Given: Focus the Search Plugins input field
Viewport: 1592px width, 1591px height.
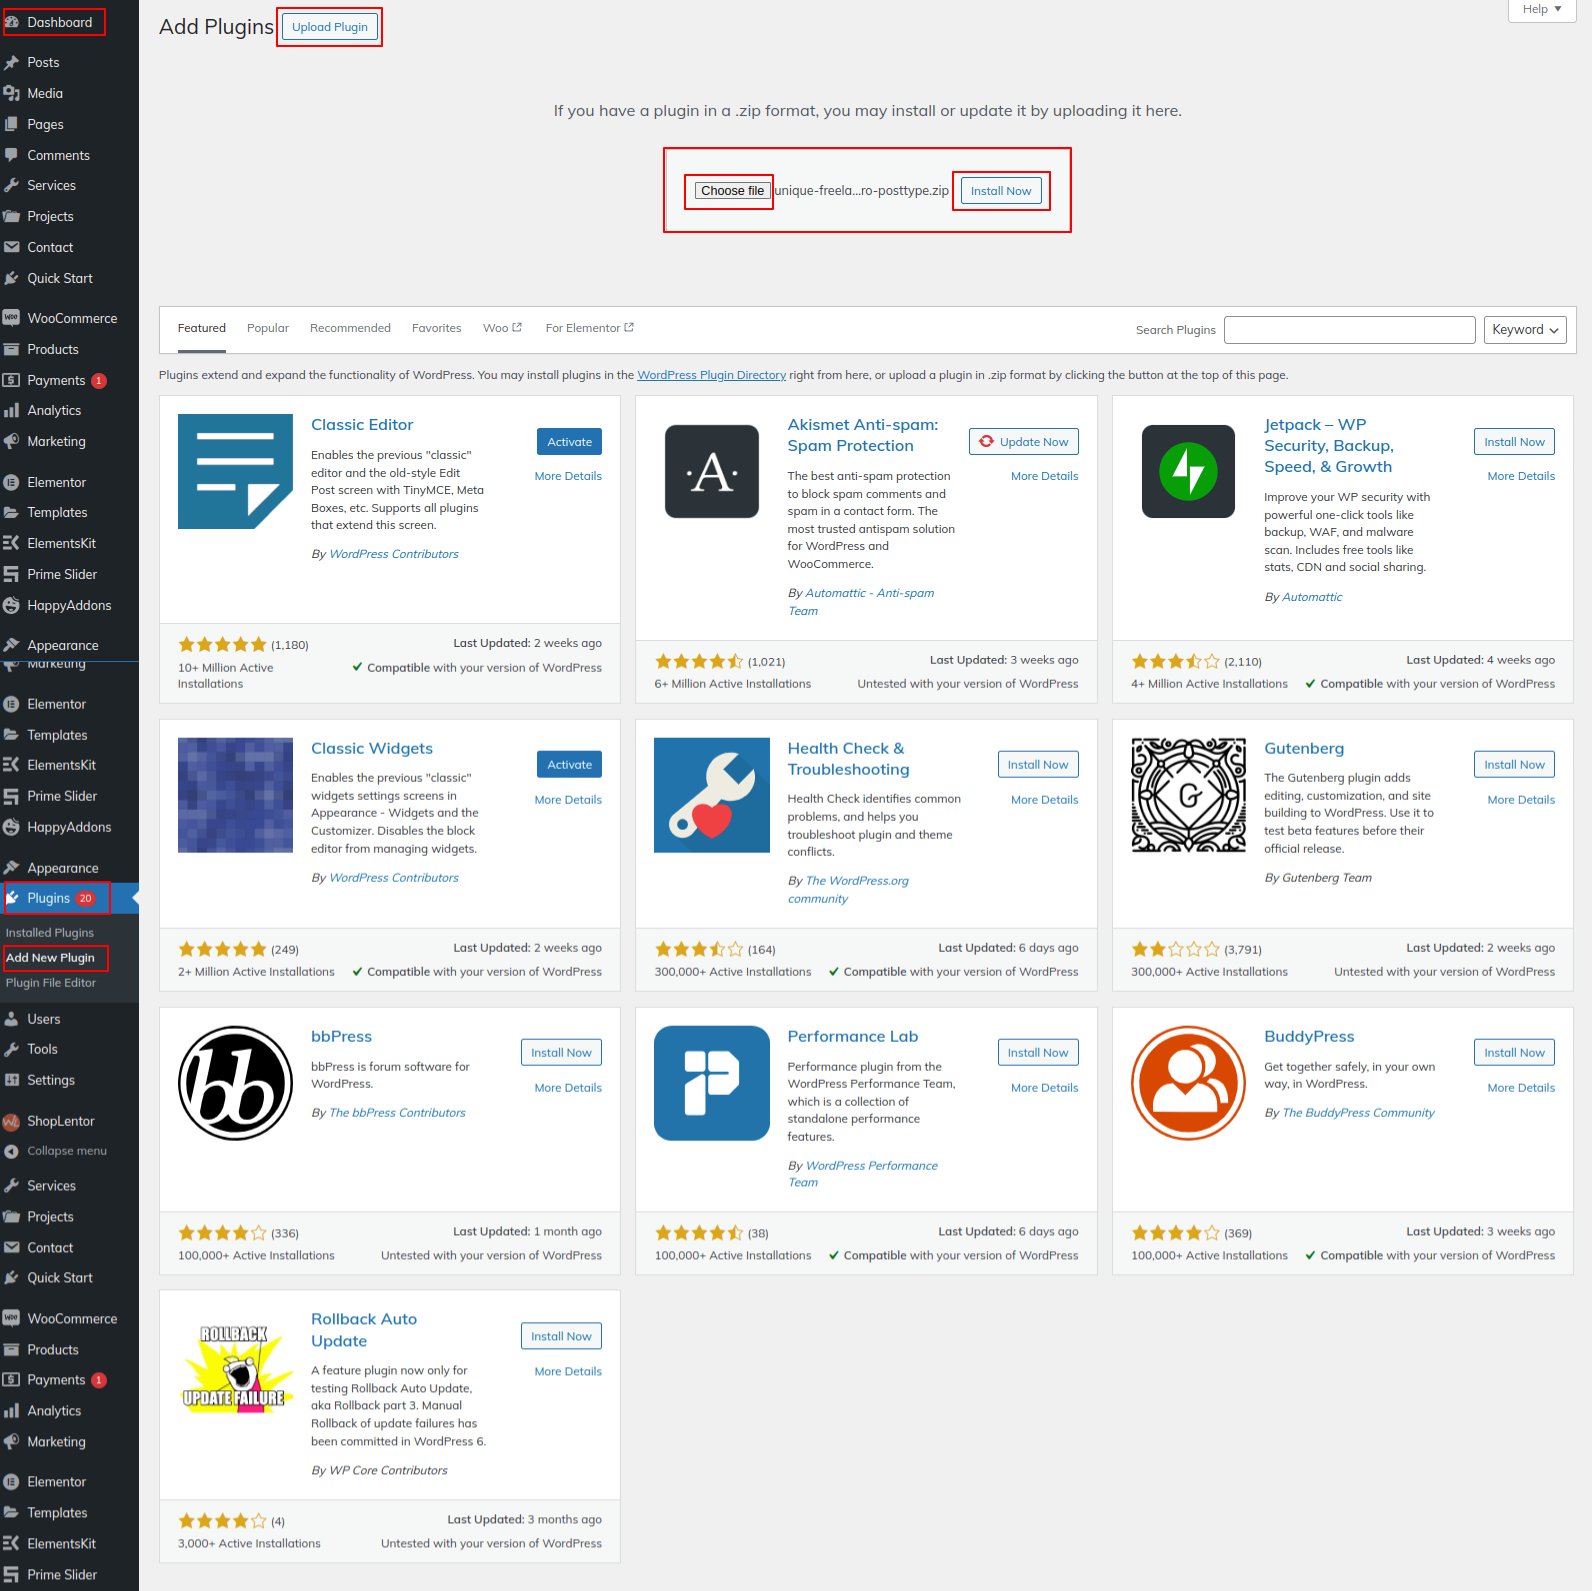Looking at the screenshot, I should (1349, 330).
